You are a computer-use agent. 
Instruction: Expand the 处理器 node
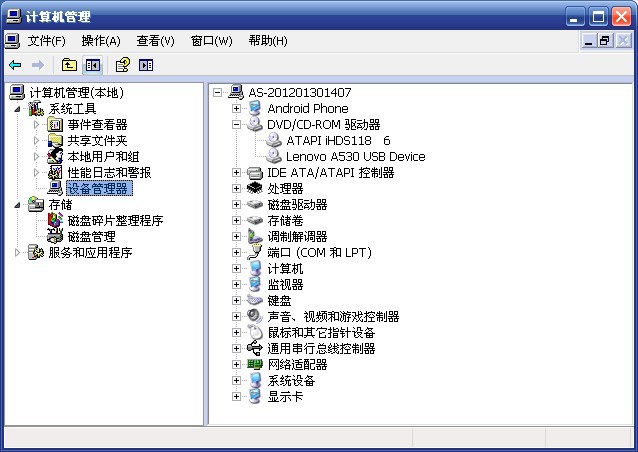tap(236, 188)
